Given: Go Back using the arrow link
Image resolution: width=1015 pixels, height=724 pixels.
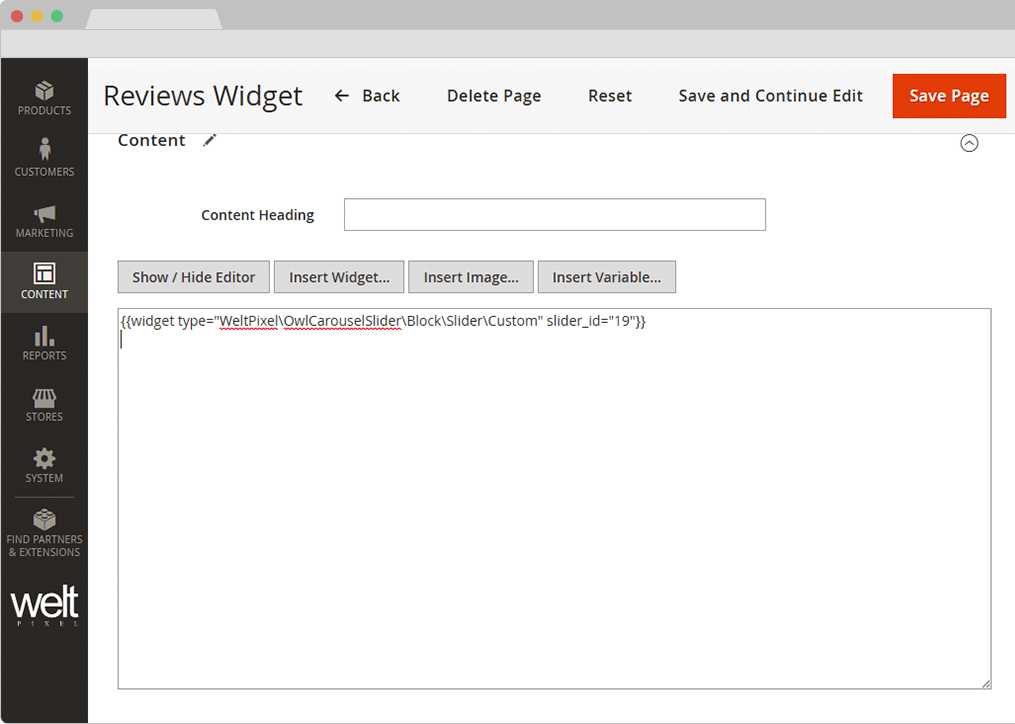Looking at the screenshot, I should point(367,96).
